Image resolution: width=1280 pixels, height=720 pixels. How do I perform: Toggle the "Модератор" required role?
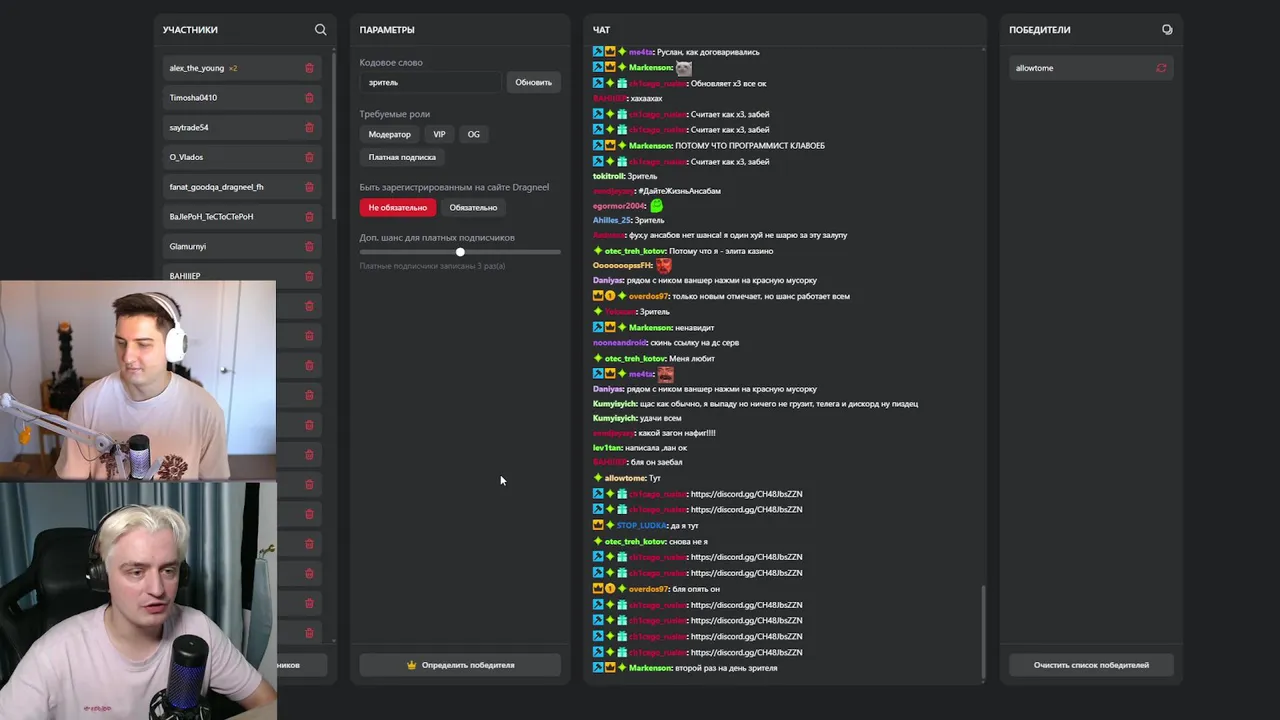click(x=389, y=134)
